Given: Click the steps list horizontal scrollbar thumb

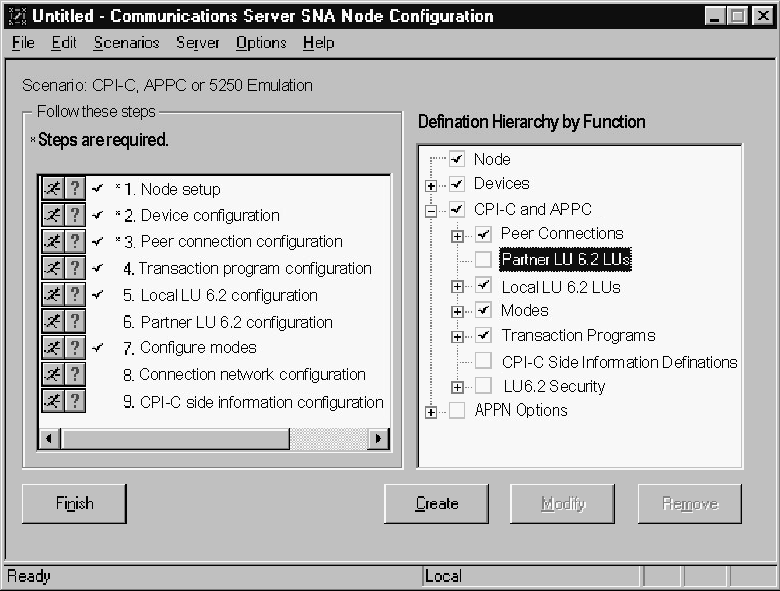Looking at the screenshot, I should [176, 439].
